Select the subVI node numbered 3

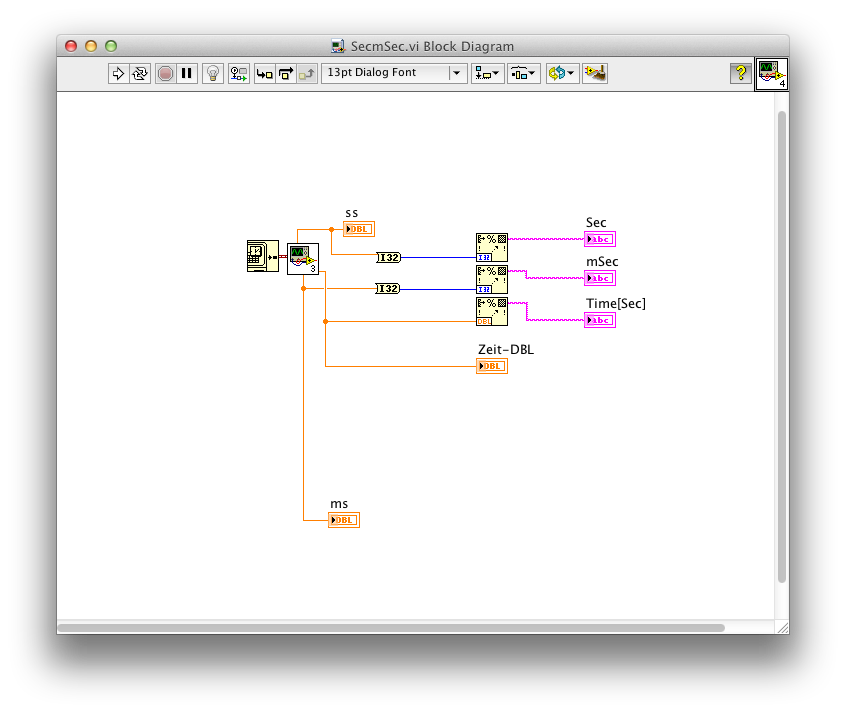303,259
